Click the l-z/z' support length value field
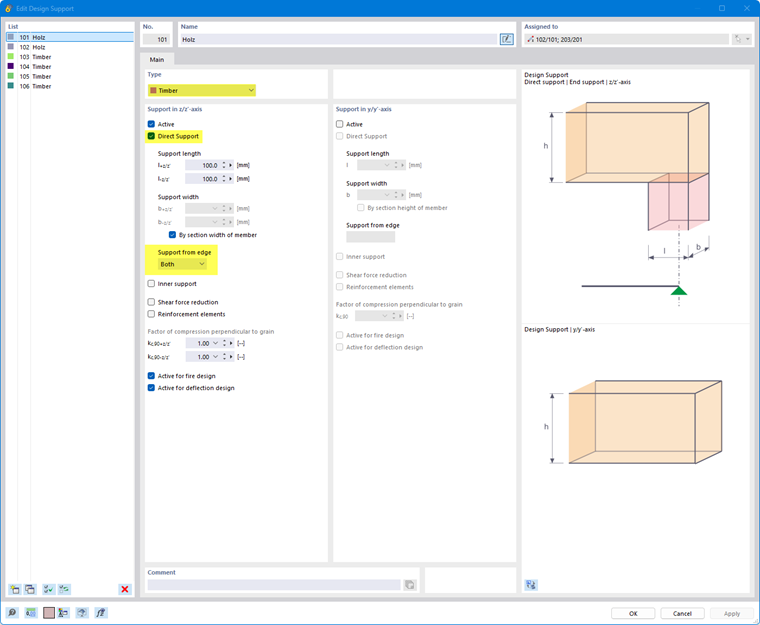Viewport: 760px width, 625px height. 202,179
